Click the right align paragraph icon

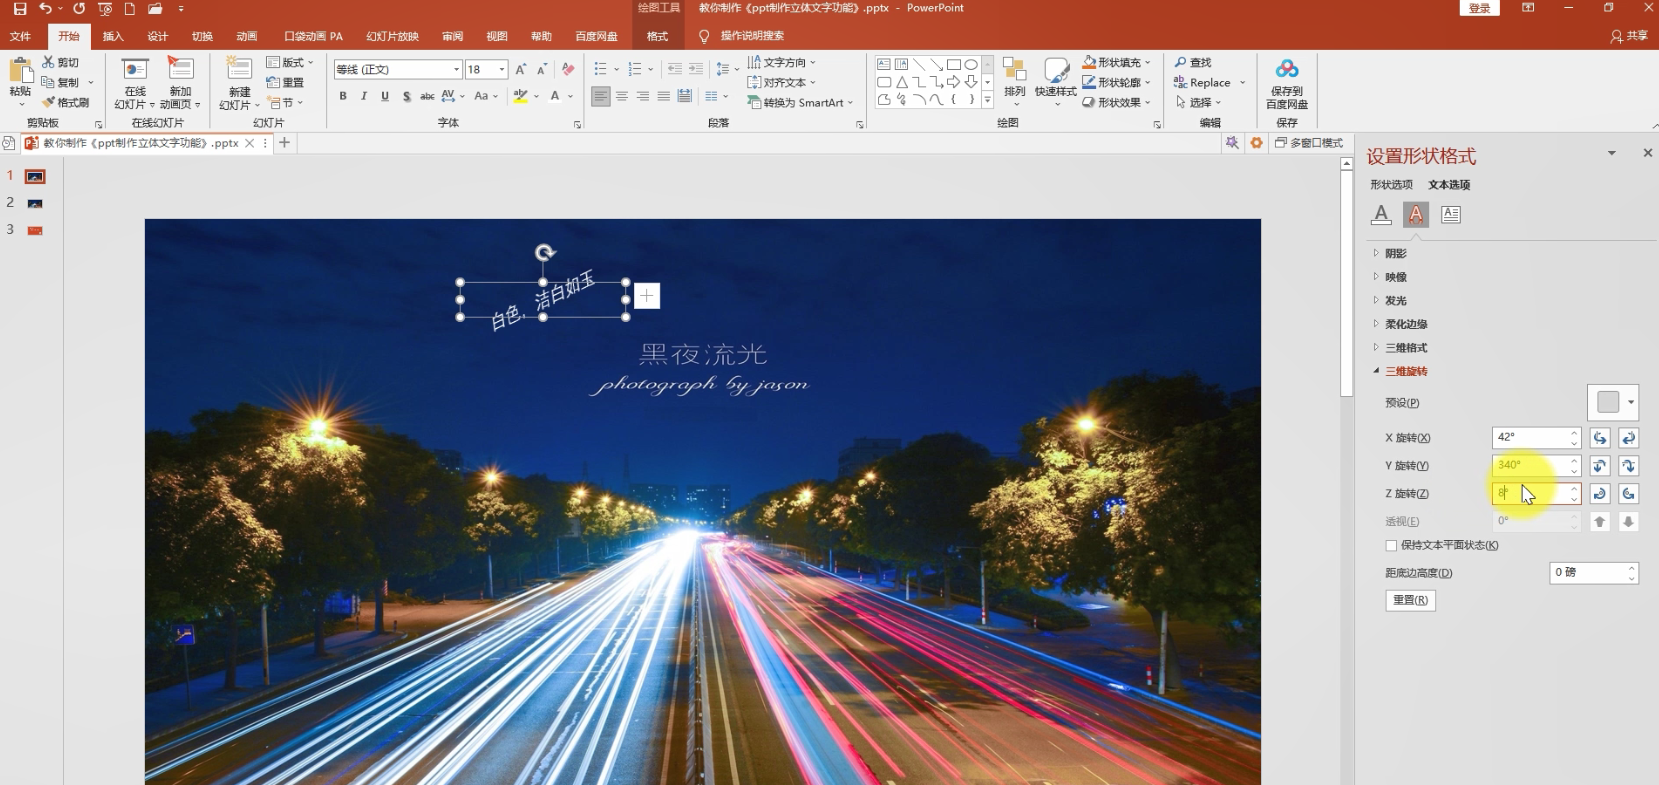[x=643, y=96]
